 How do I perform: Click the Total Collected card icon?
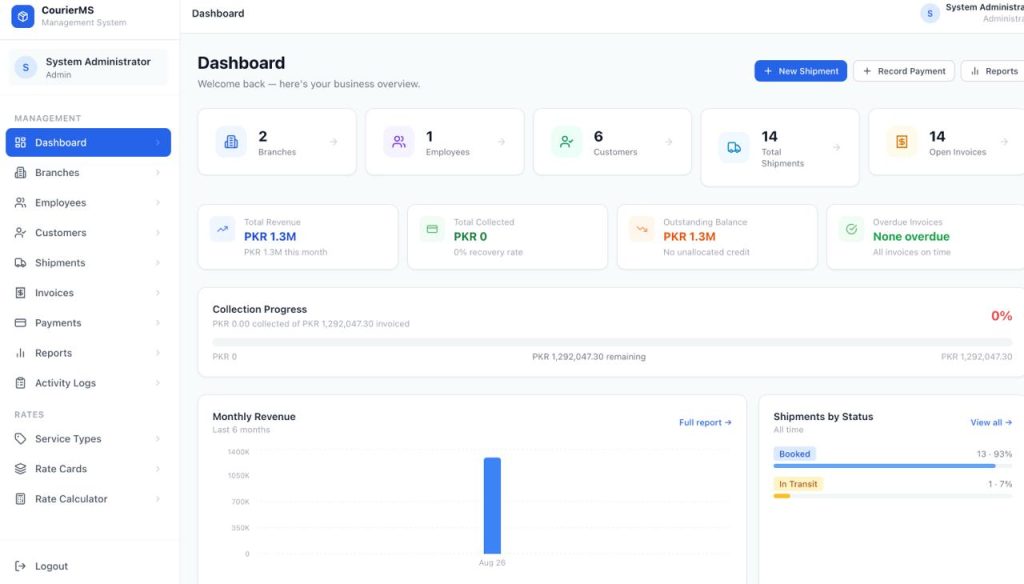coord(432,229)
